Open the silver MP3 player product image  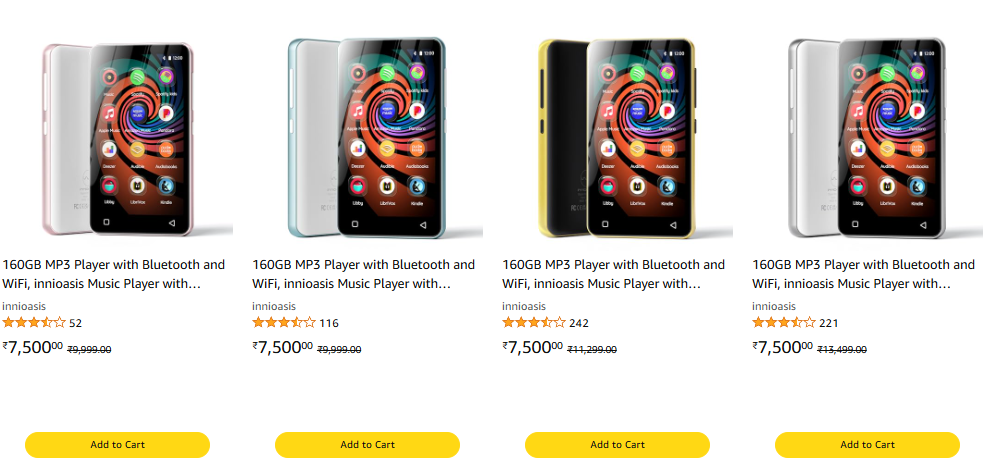coord(867,138)
